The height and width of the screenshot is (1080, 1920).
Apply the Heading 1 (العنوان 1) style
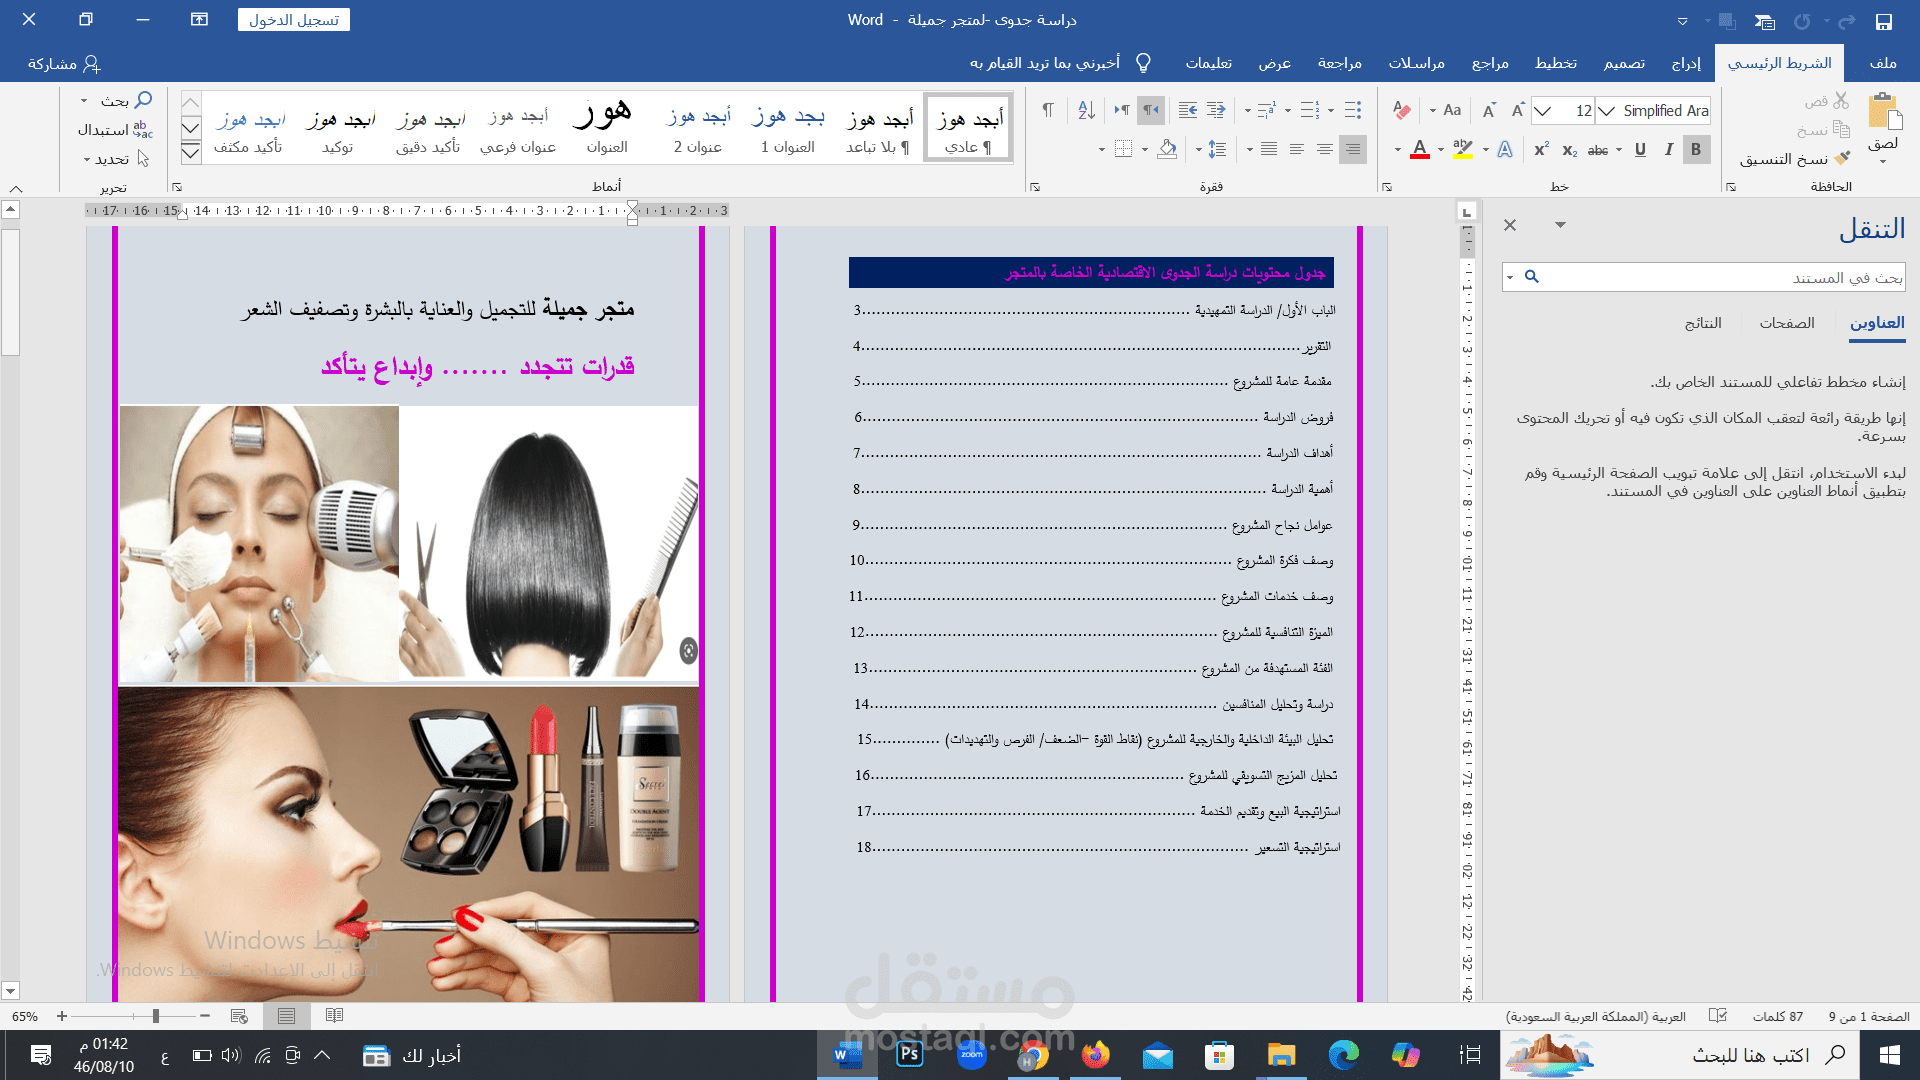coord(788,128)
